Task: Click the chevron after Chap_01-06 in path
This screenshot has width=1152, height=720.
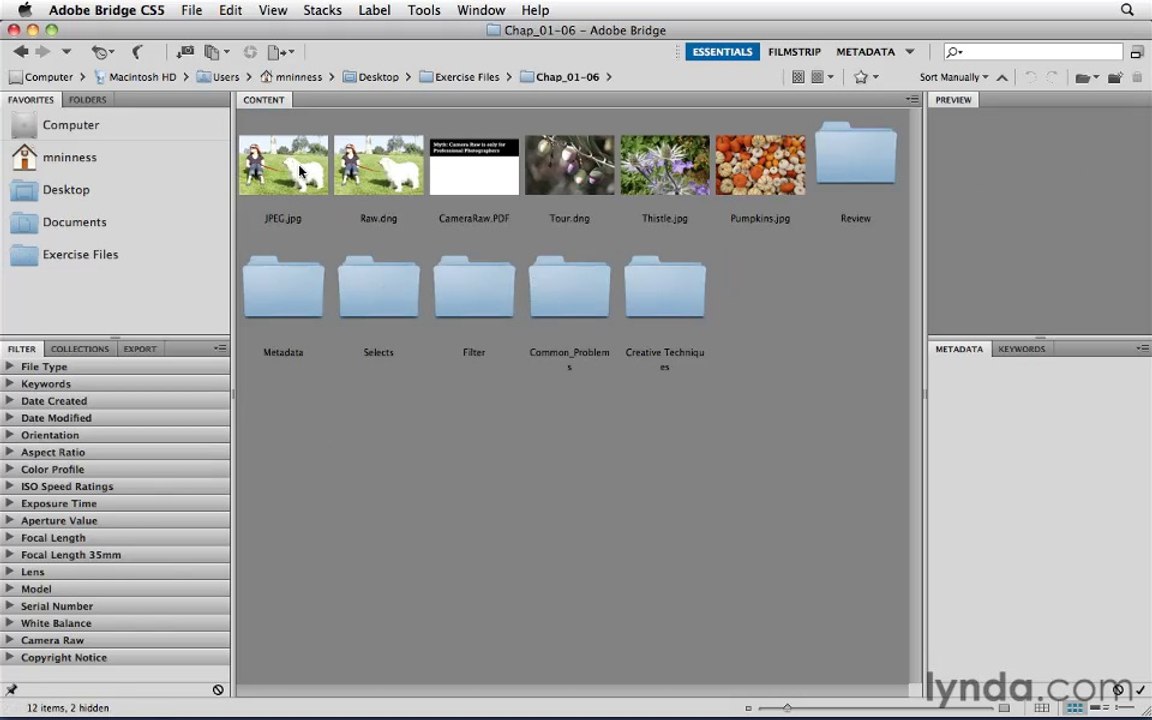Action: [x=609, y=77]
